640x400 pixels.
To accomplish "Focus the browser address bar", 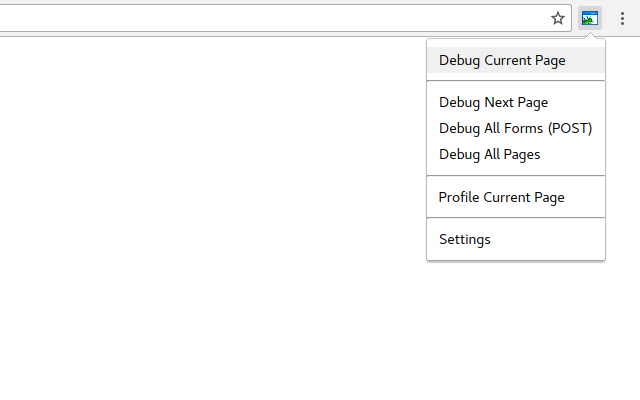I will [270, 18].
